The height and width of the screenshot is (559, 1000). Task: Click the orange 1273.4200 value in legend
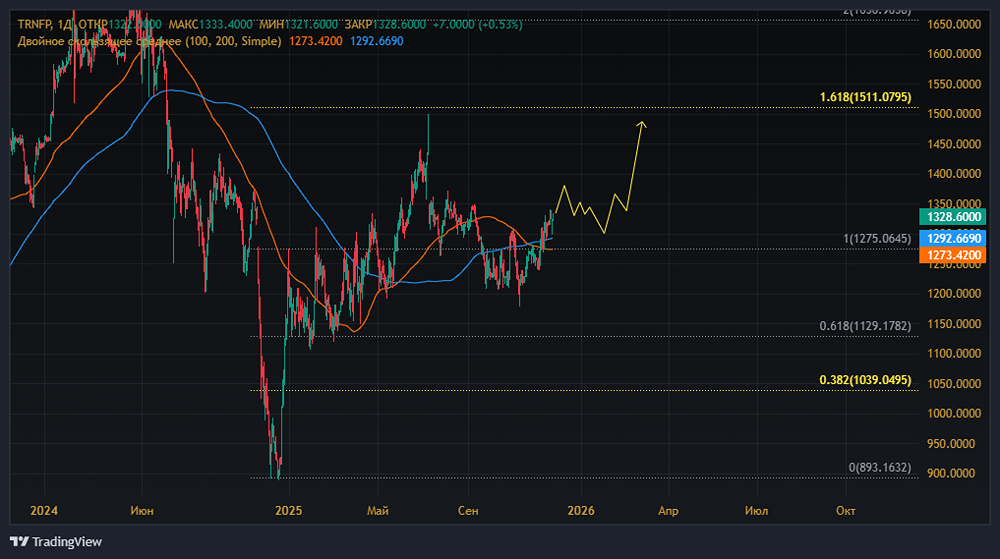(x=316, y=41)
